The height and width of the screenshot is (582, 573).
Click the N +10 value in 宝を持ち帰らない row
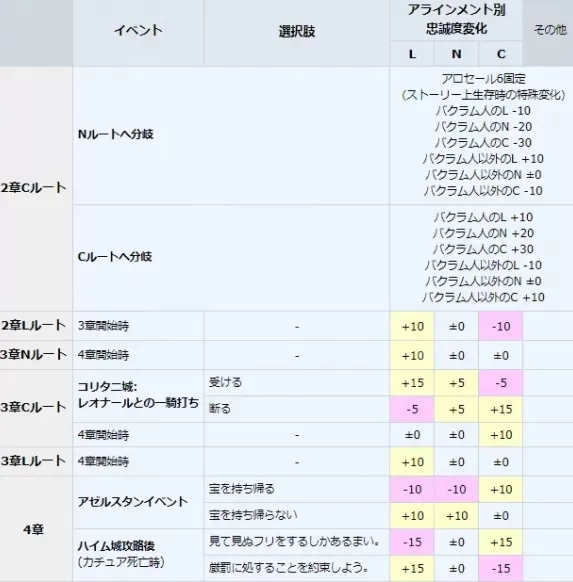click(456, 516)
